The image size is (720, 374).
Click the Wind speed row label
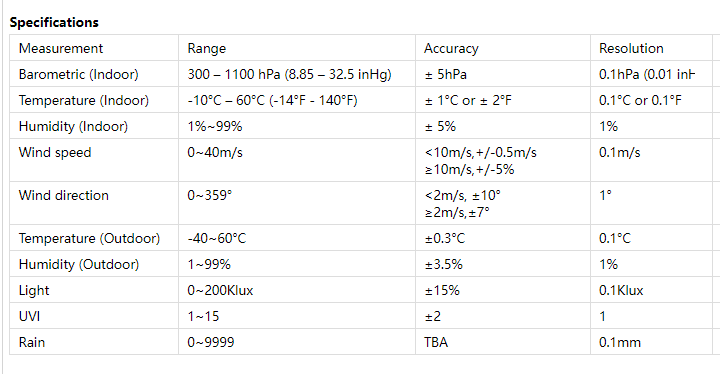pyautogui.click(x=55, y=152)
